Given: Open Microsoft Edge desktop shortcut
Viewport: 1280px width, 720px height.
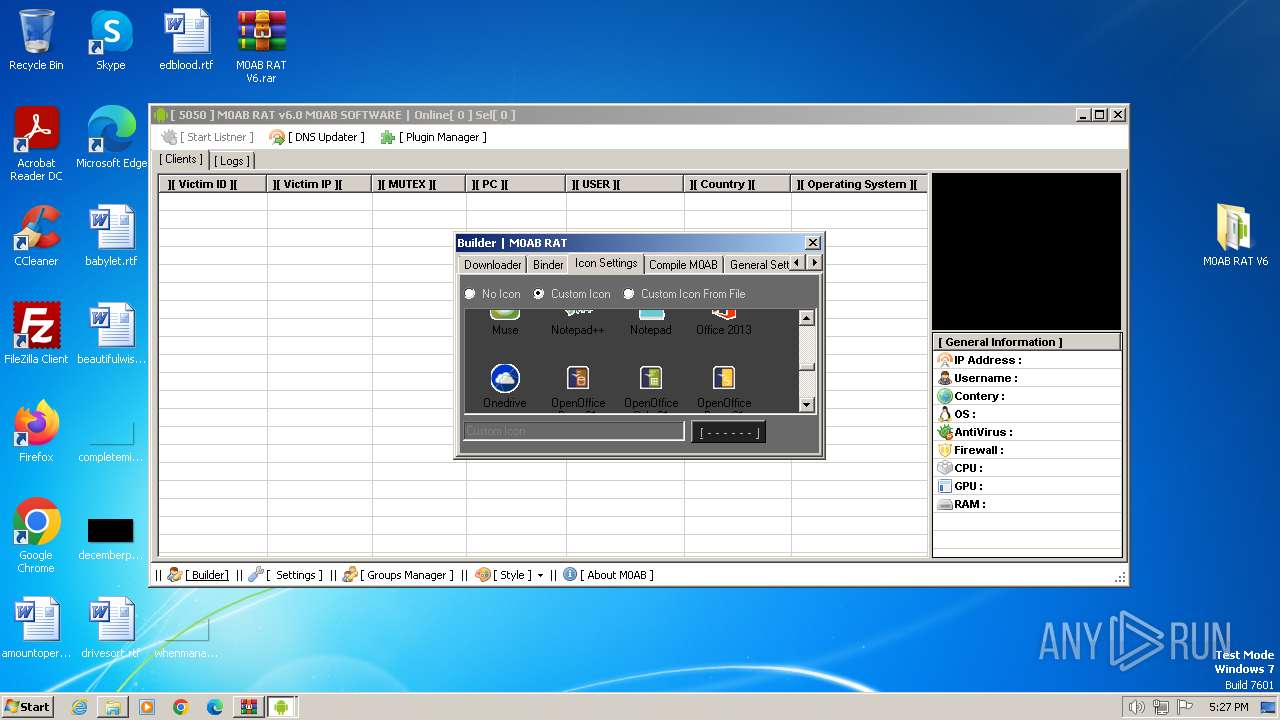Looking at the screenshot, I should (x=111, y=138).
